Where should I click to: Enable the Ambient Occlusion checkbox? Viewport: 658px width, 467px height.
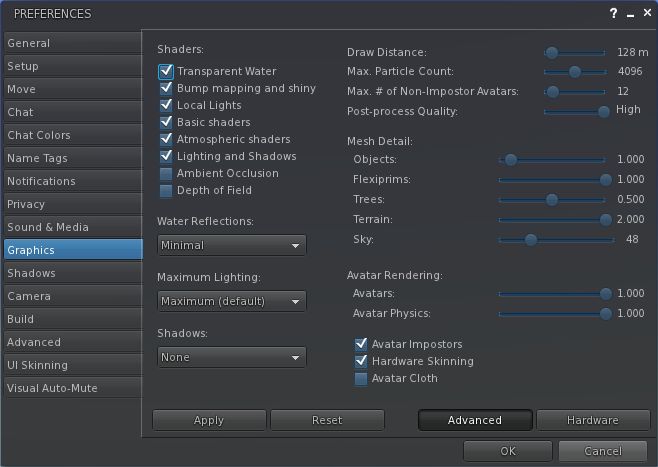(x=166, y=174)
